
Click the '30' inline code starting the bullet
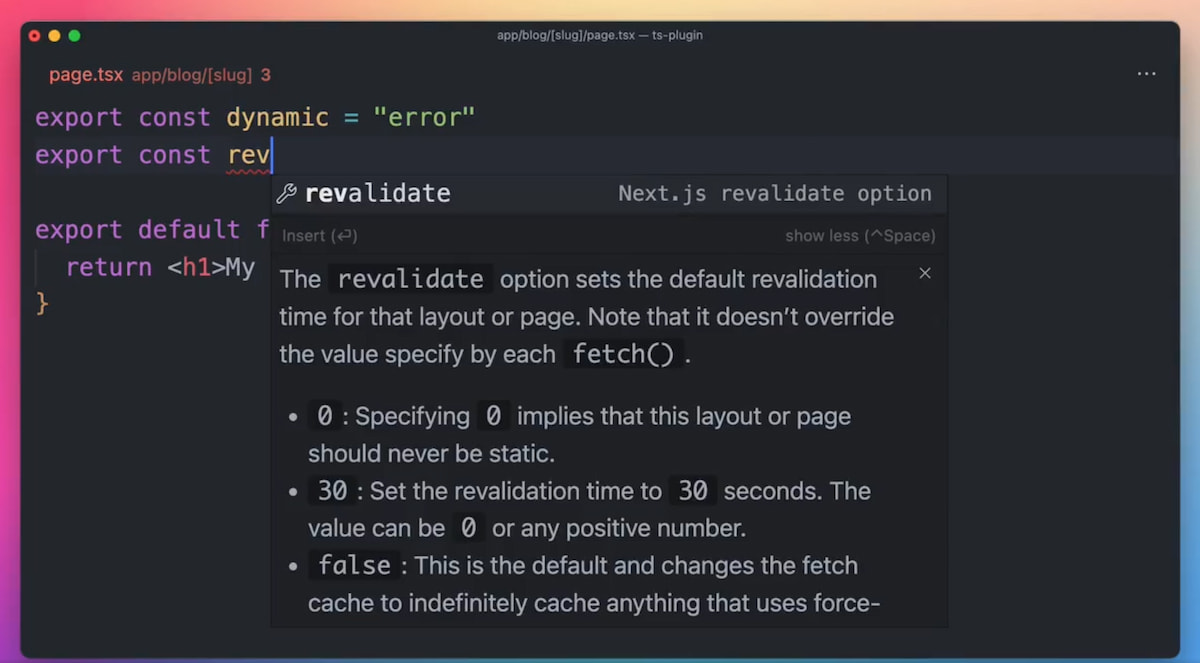point(332,491)
